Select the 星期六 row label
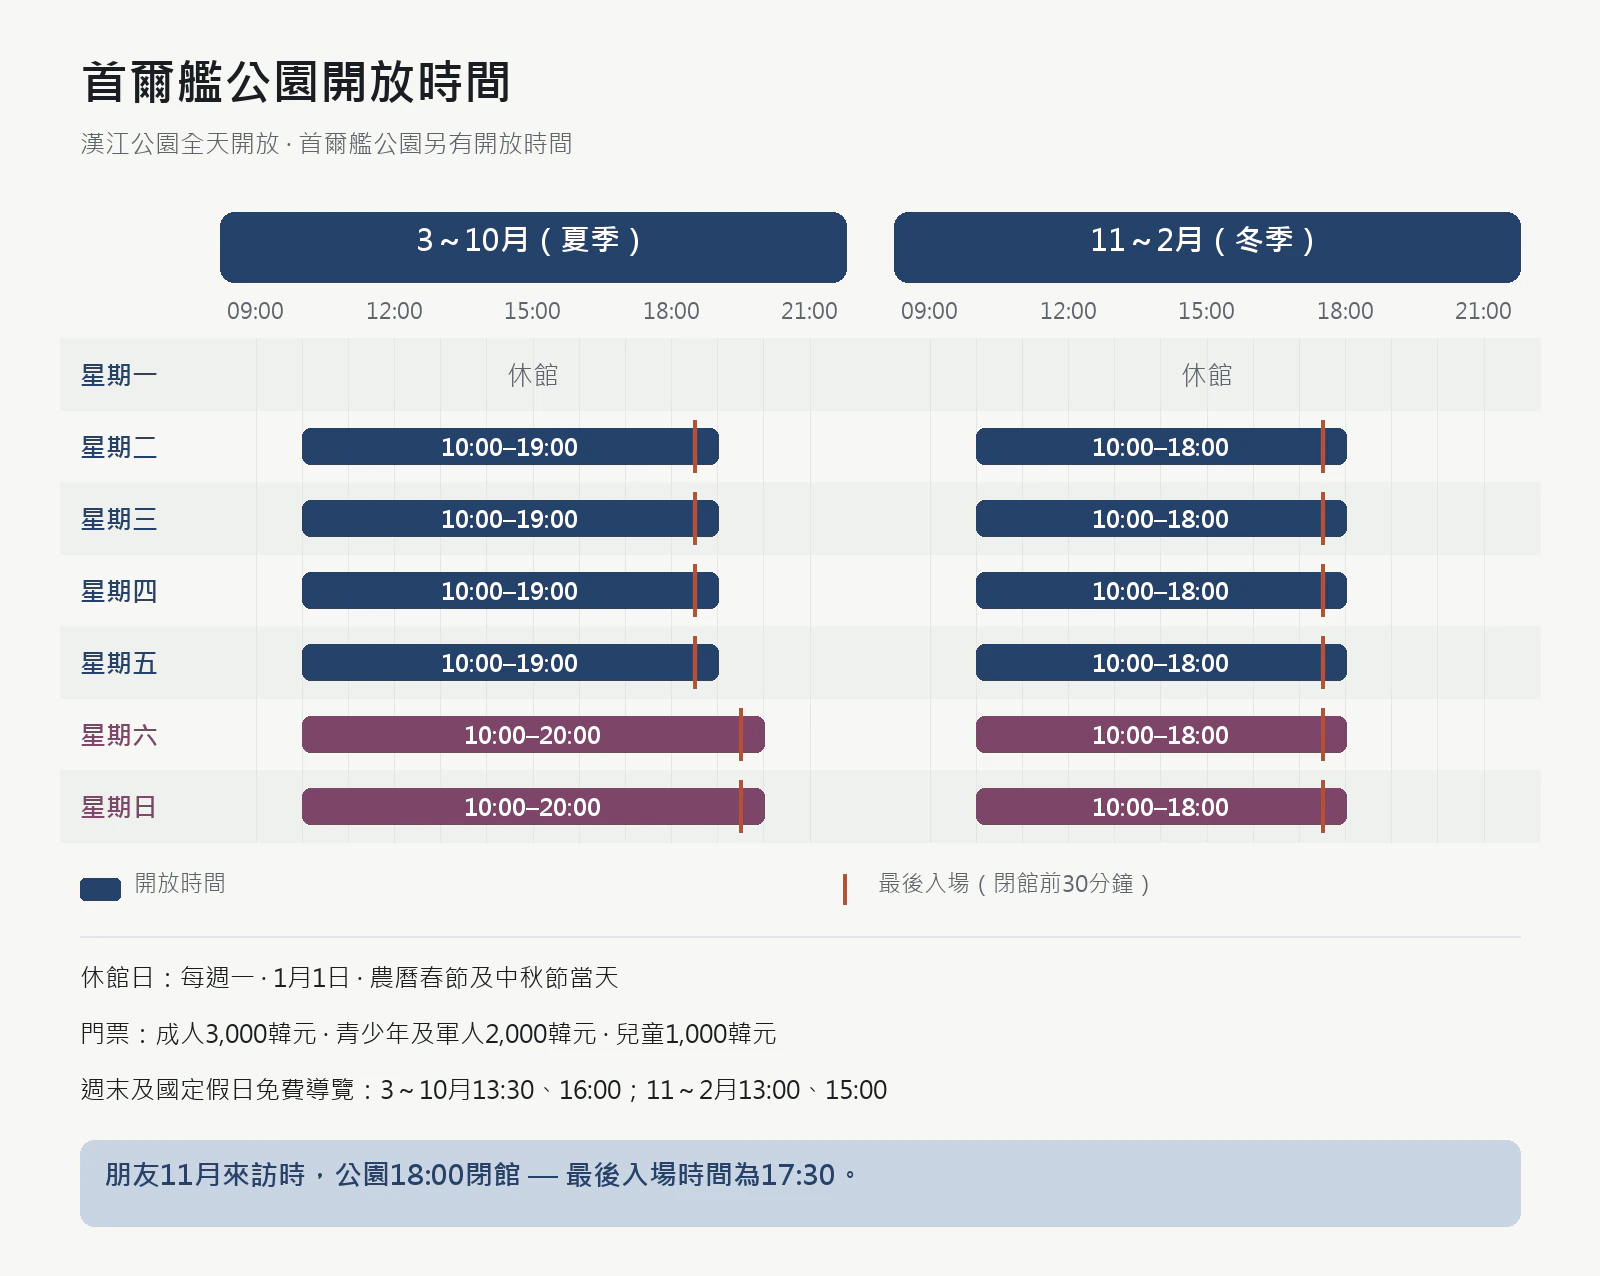 coord(119,735)
